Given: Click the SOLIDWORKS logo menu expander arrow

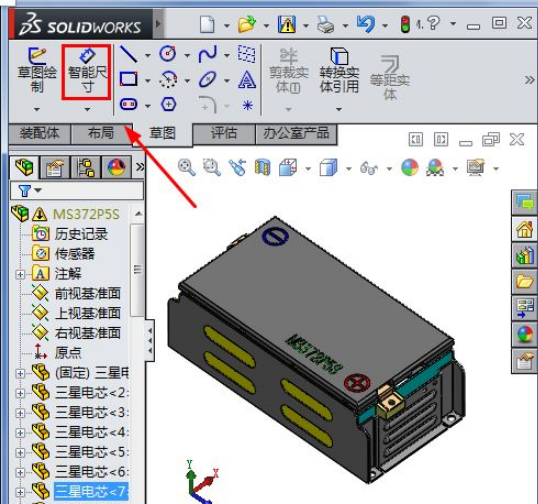Looking at the screenshot, I should coord(158,24).
